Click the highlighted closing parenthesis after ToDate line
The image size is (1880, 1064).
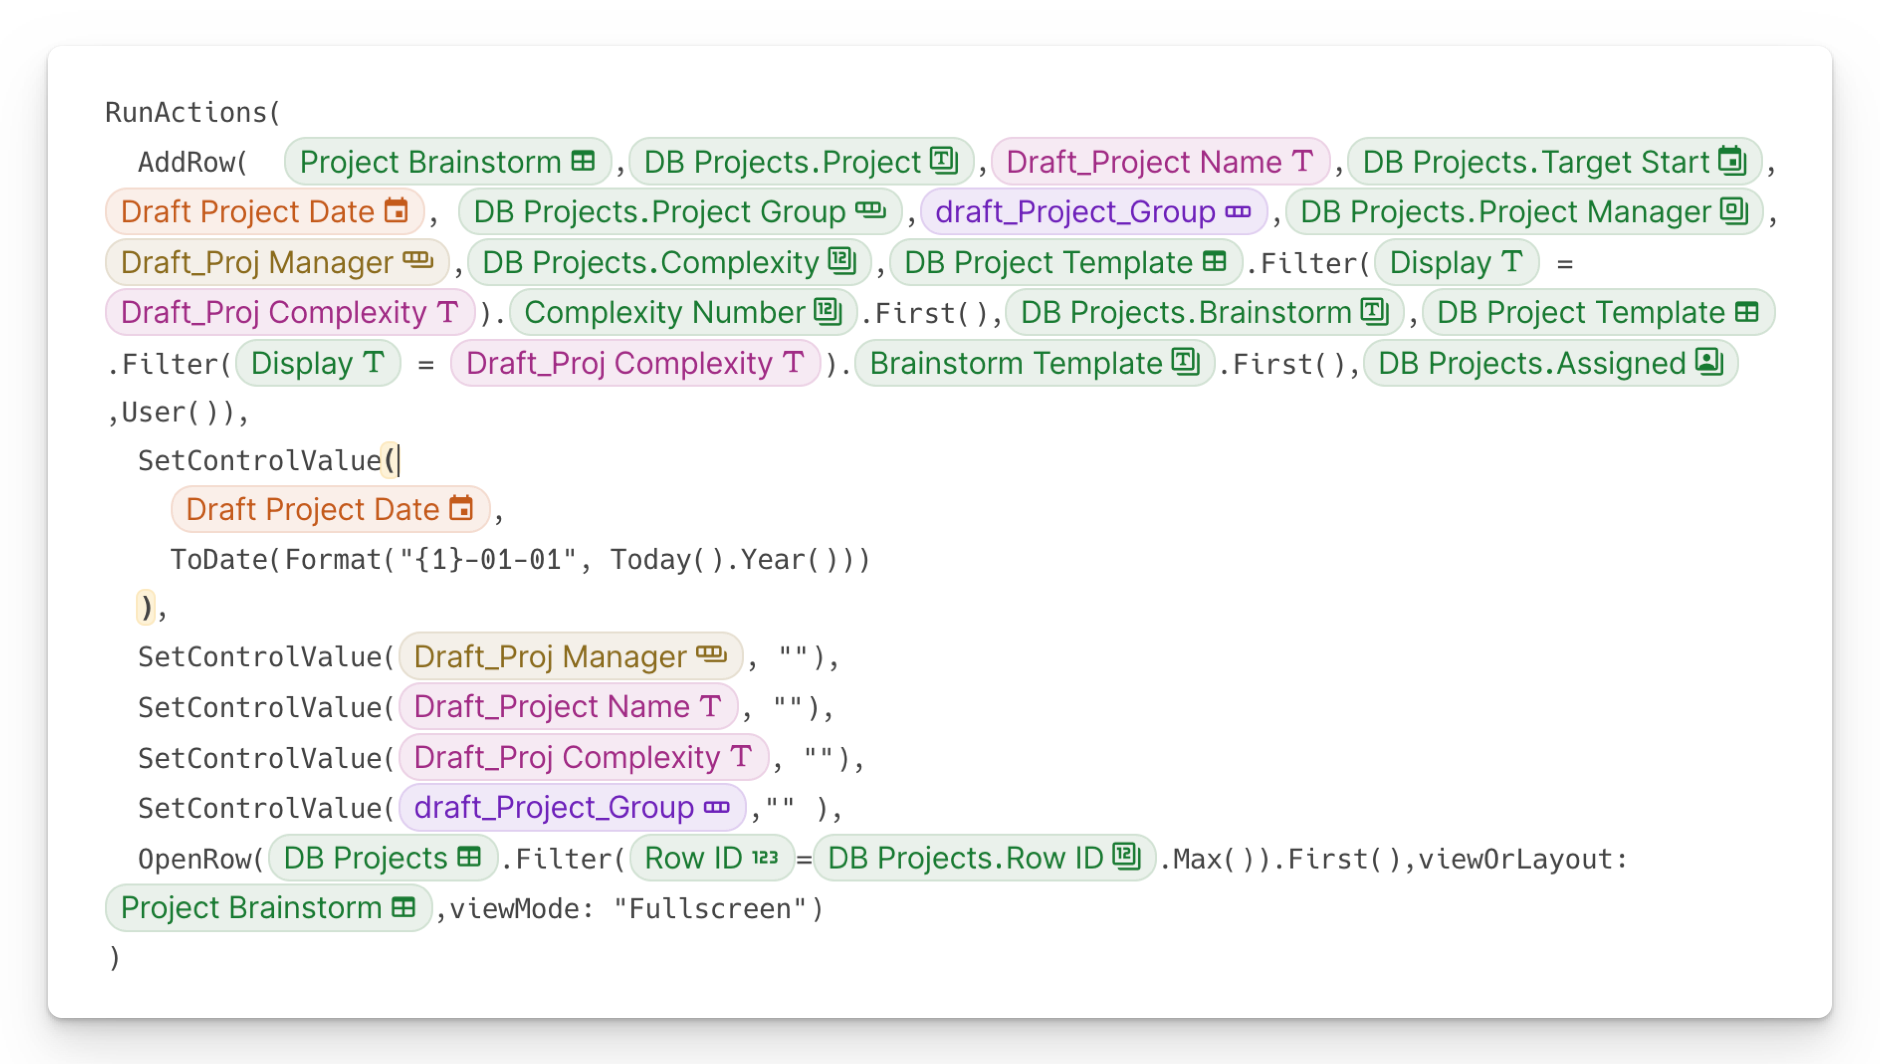click(146, 607)
